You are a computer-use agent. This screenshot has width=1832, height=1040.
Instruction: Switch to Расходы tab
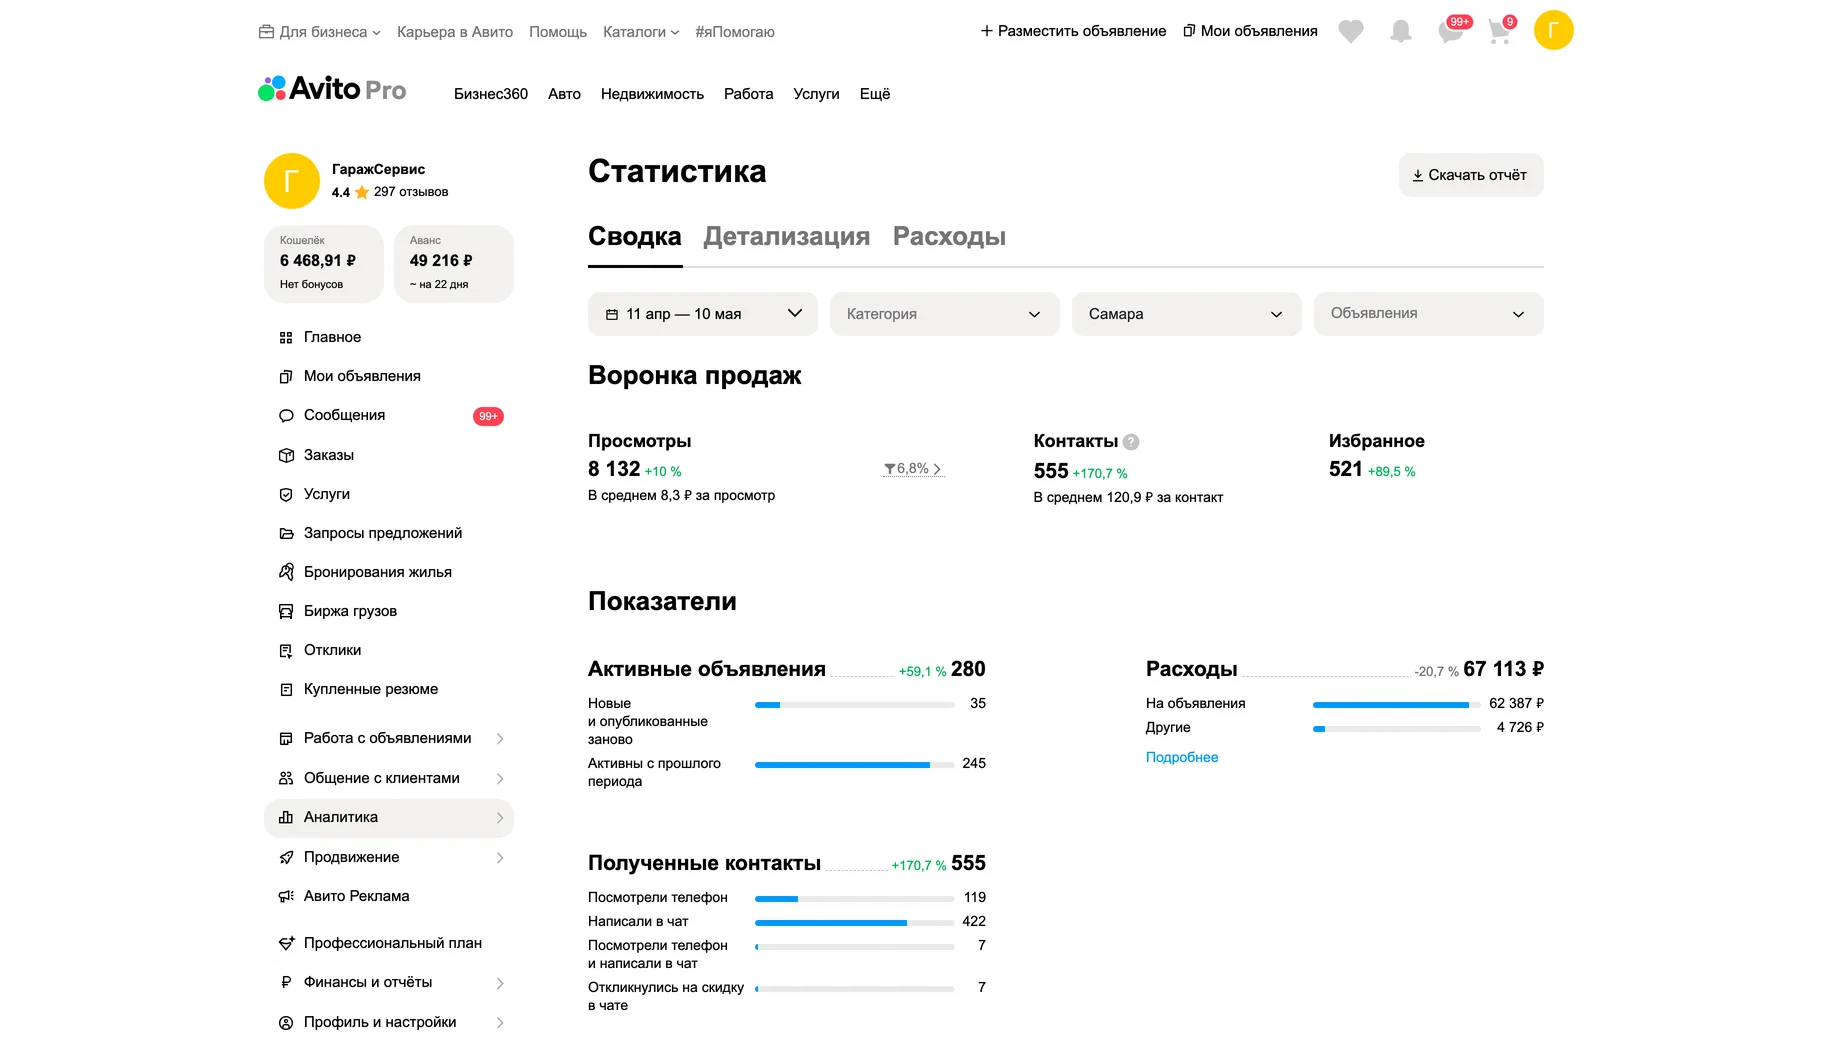tap(949, 236)
